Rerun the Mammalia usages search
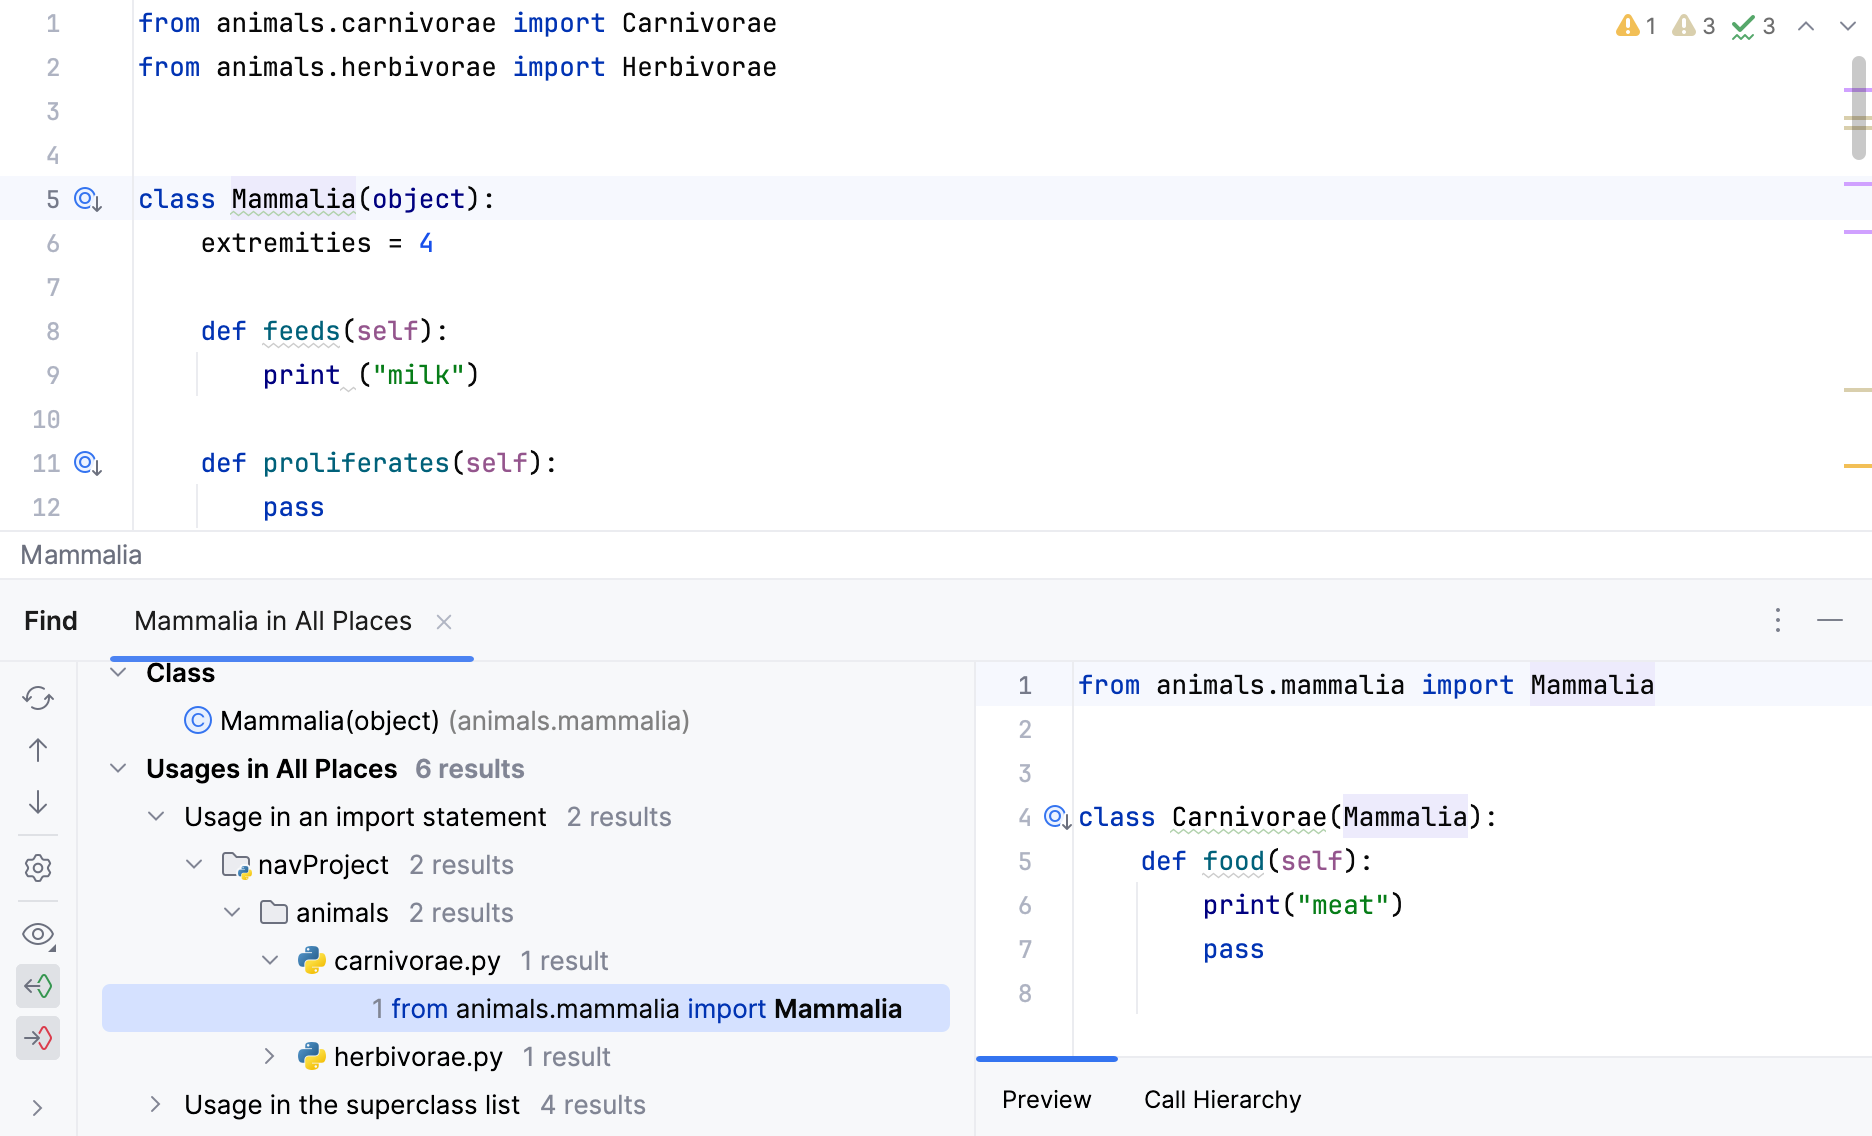Viewport: 1872px width, 1136px height. click(x=38, y=698)
